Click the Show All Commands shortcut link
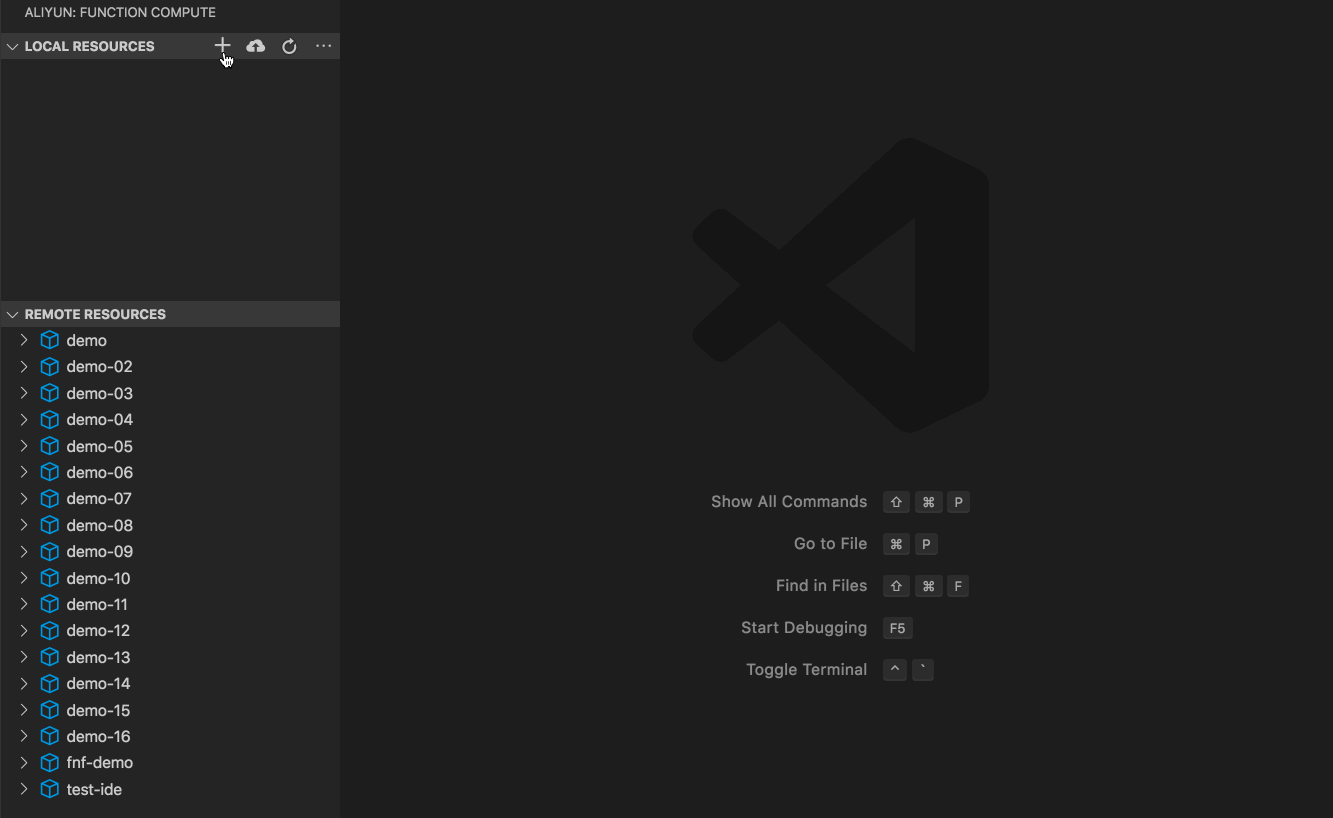Image resolution: width=1333 pixels, height=818 pixels. point(789,501)
